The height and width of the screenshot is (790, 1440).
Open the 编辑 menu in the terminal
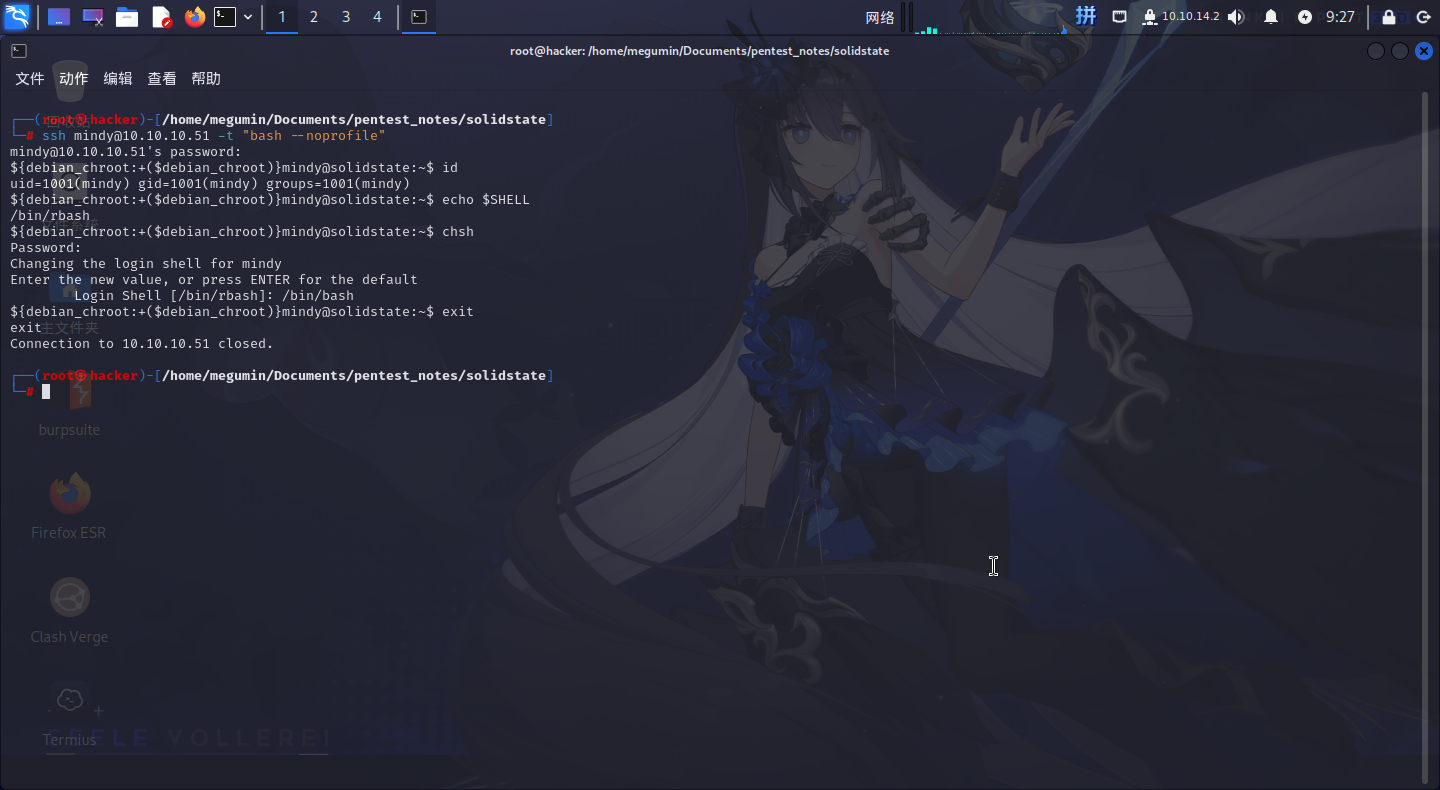pos(118,79)
